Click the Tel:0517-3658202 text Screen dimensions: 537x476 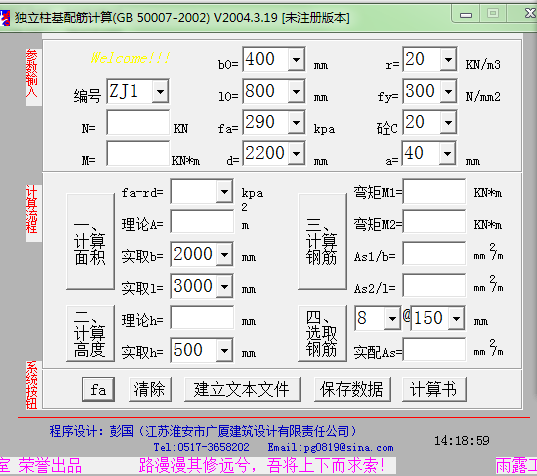coord(201,447)
